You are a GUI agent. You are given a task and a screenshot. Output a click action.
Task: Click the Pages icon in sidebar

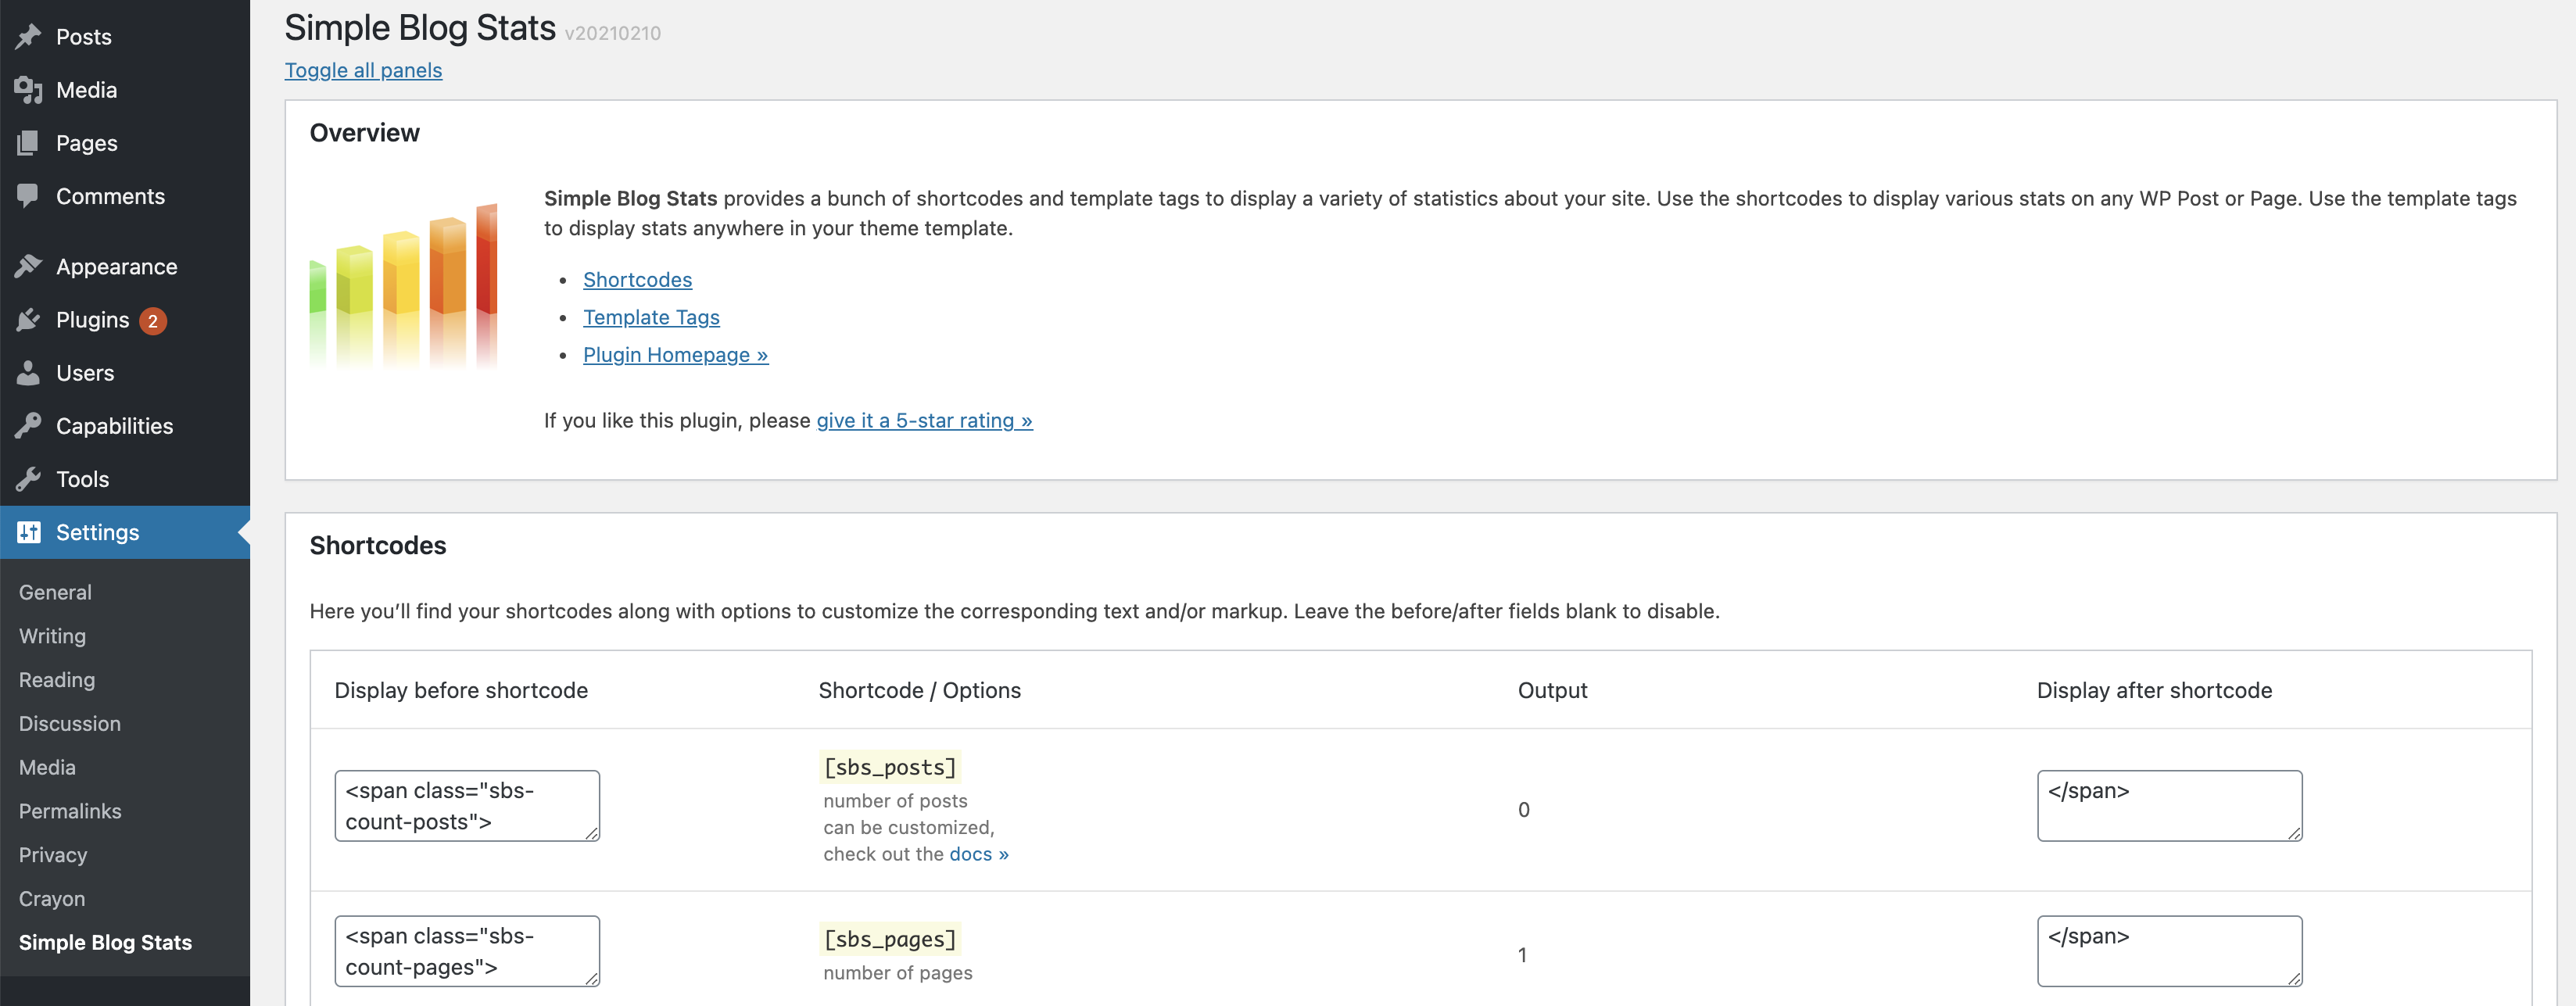[x=28, y=143]
